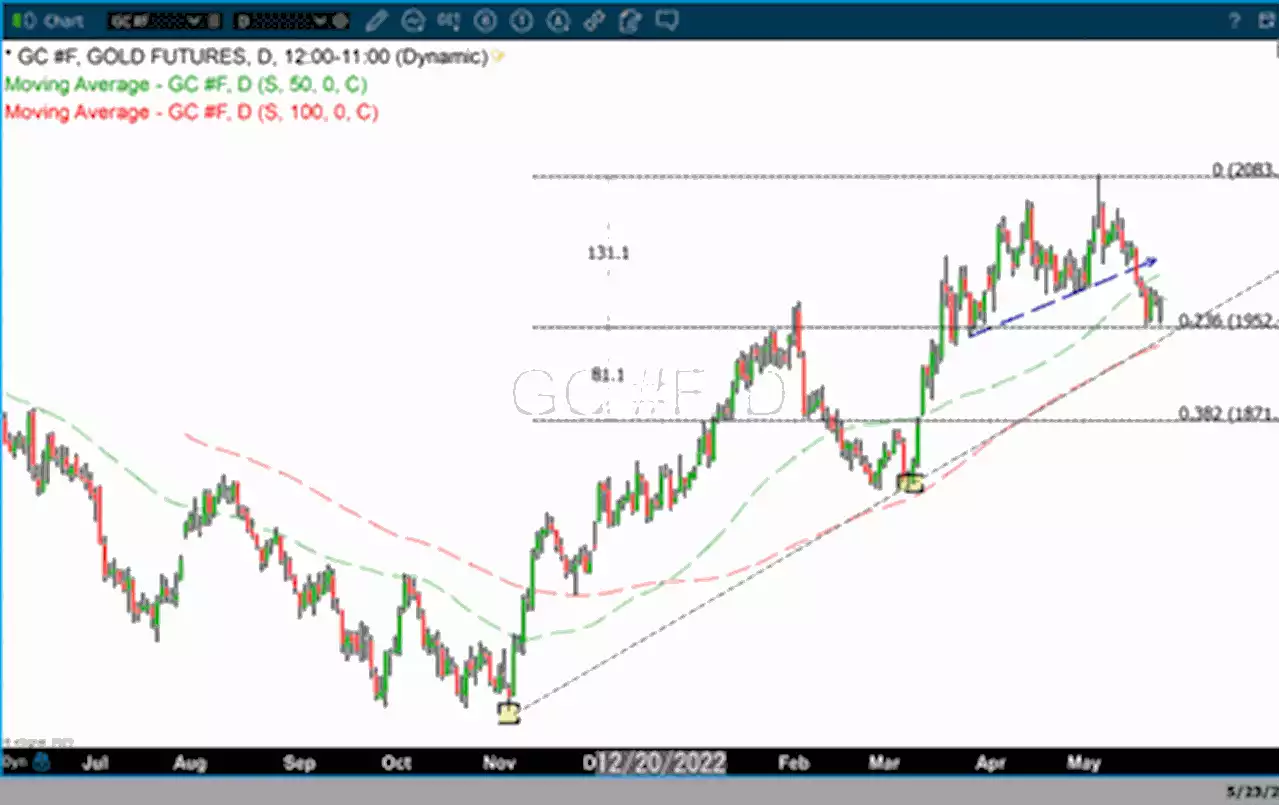Viewport: 1280px width, 805px height.
Task: Click the circled S toolbar icon
Action: tap(485, 20)
